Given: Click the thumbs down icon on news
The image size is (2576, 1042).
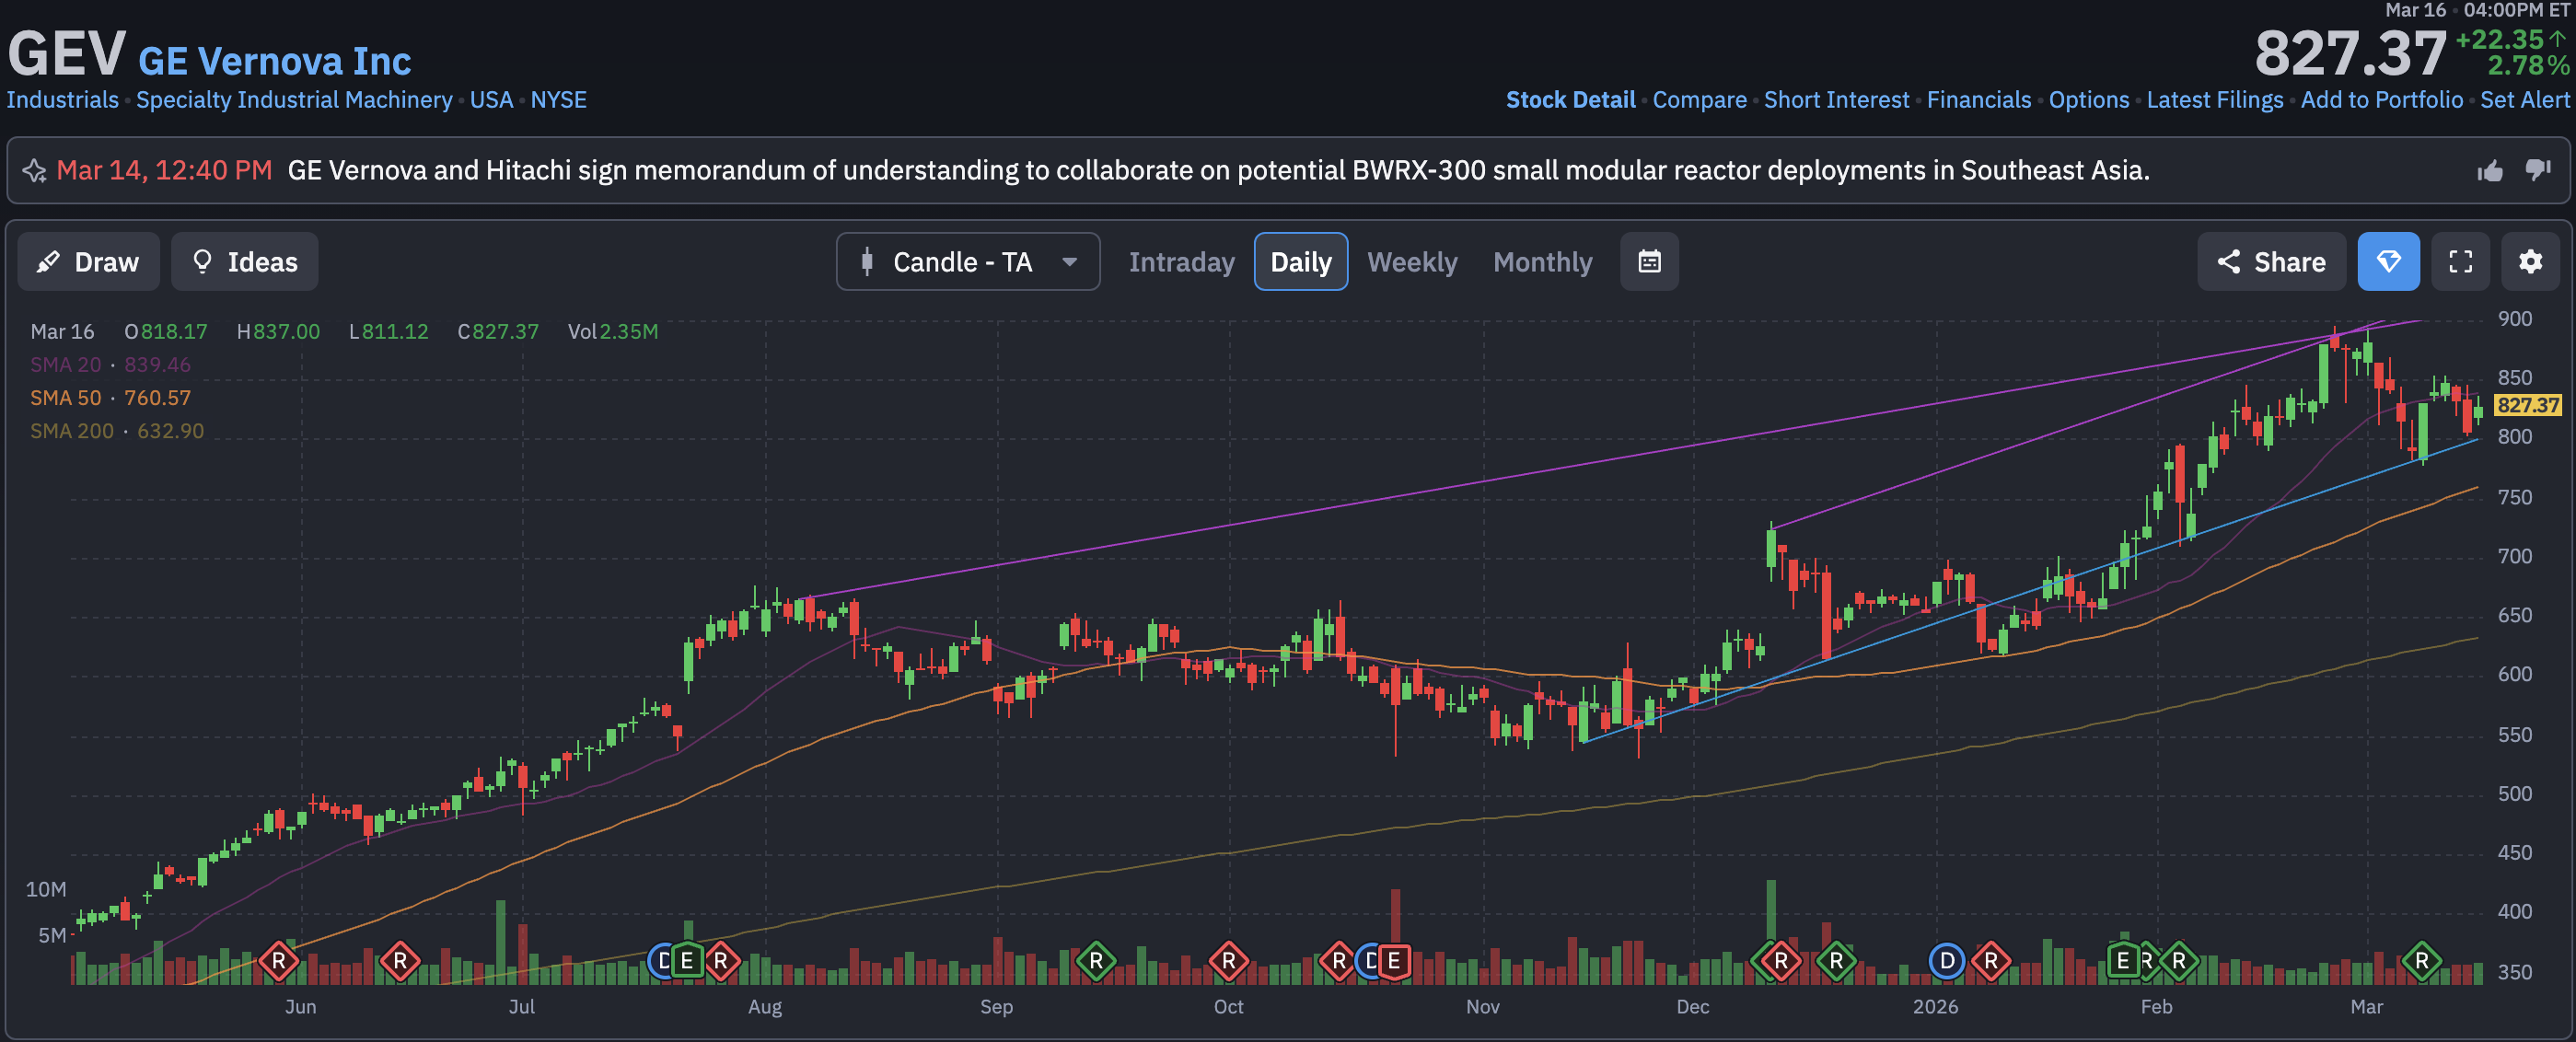Looking at the screenshot, I should click(2538, 170).
